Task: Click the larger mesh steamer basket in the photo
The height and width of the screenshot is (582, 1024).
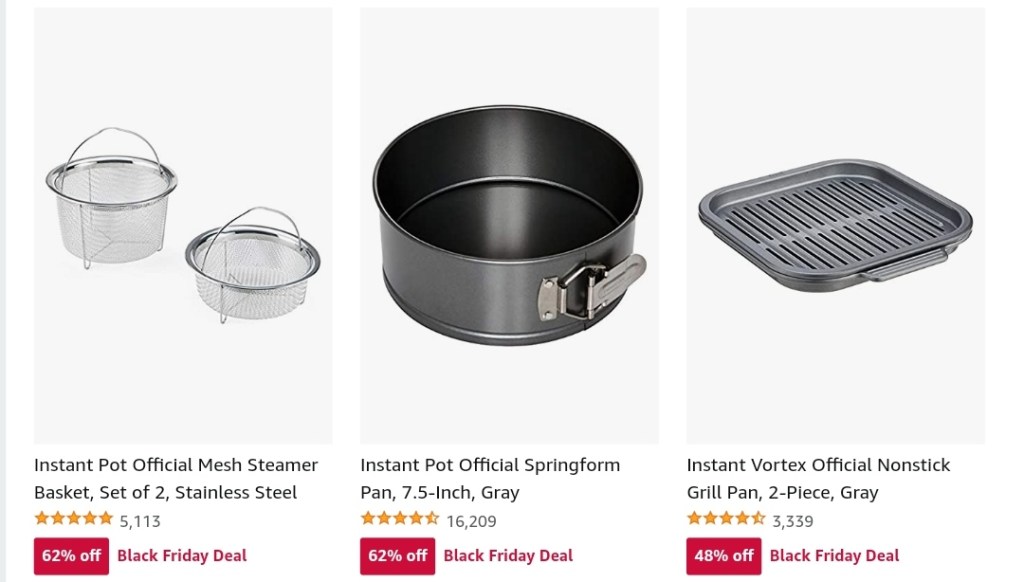Action: pyautogui.click(x=112, y=200)
